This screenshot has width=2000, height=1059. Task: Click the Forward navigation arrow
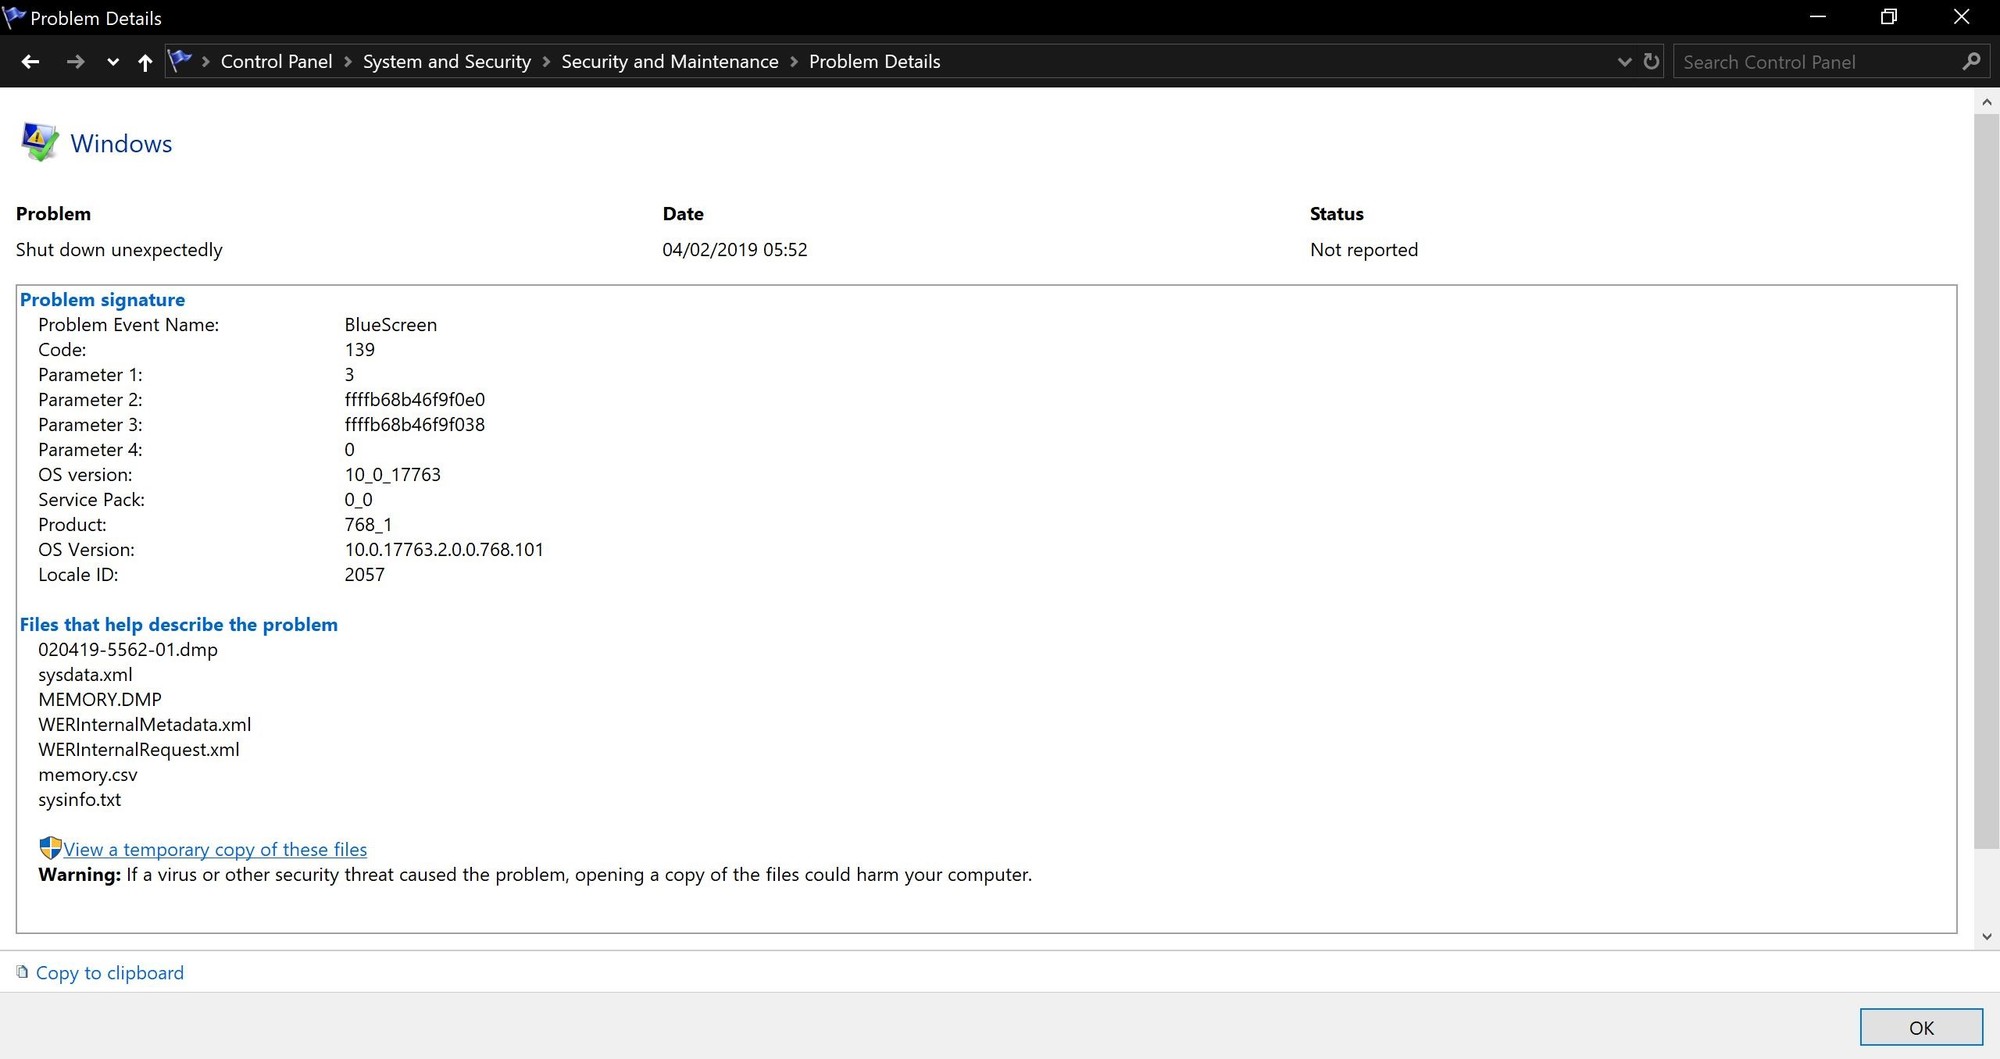75,62
